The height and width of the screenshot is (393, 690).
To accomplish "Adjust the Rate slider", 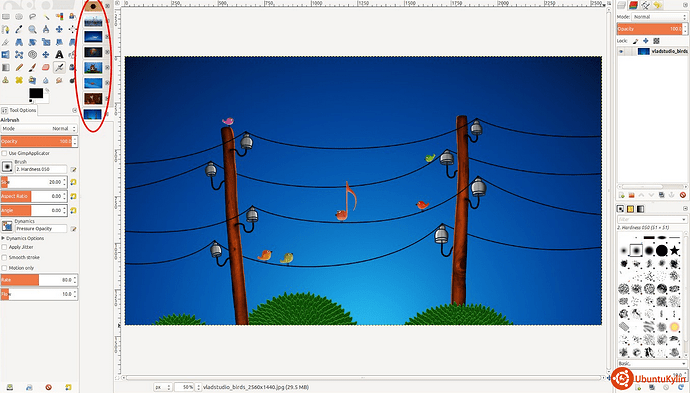I will [x=39, y=280].
